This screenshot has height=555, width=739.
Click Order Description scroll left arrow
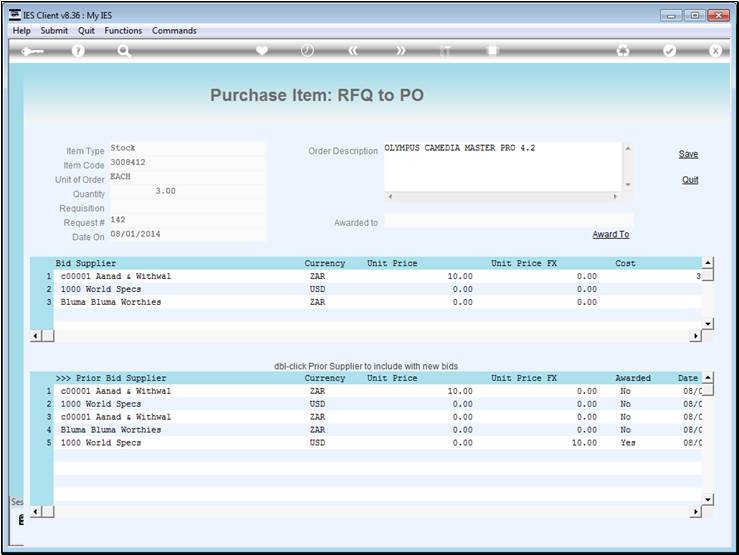click(390, 196)
